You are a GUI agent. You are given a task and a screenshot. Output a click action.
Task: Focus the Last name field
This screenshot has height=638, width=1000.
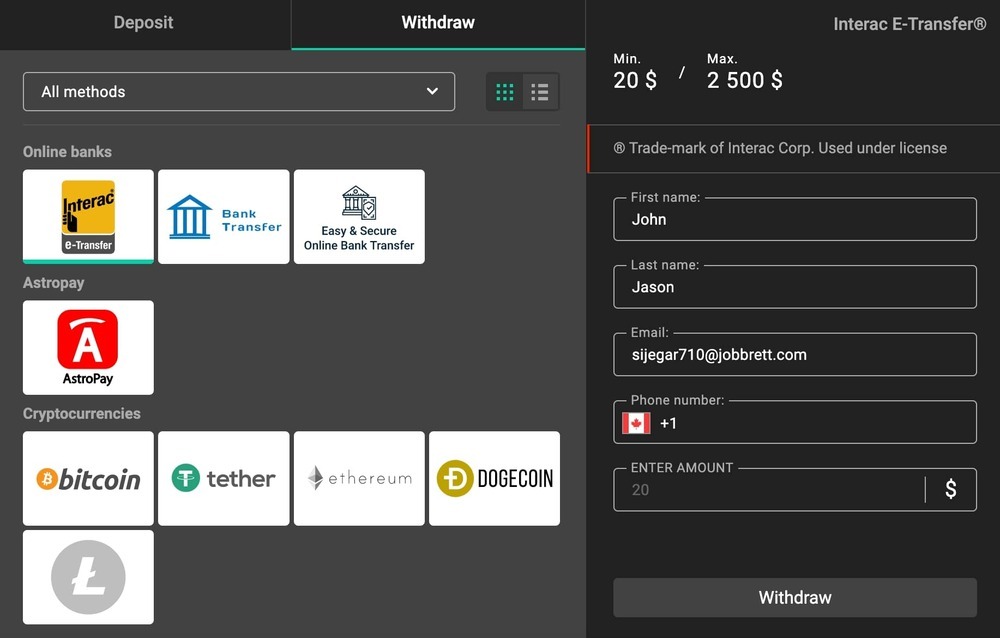pyautogui.click(x=795, y=287)
